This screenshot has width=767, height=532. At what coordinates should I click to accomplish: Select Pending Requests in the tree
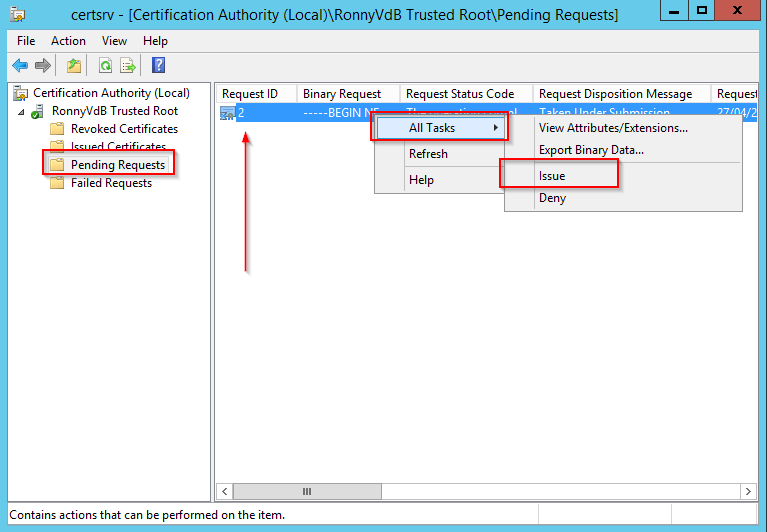point(117,165)
